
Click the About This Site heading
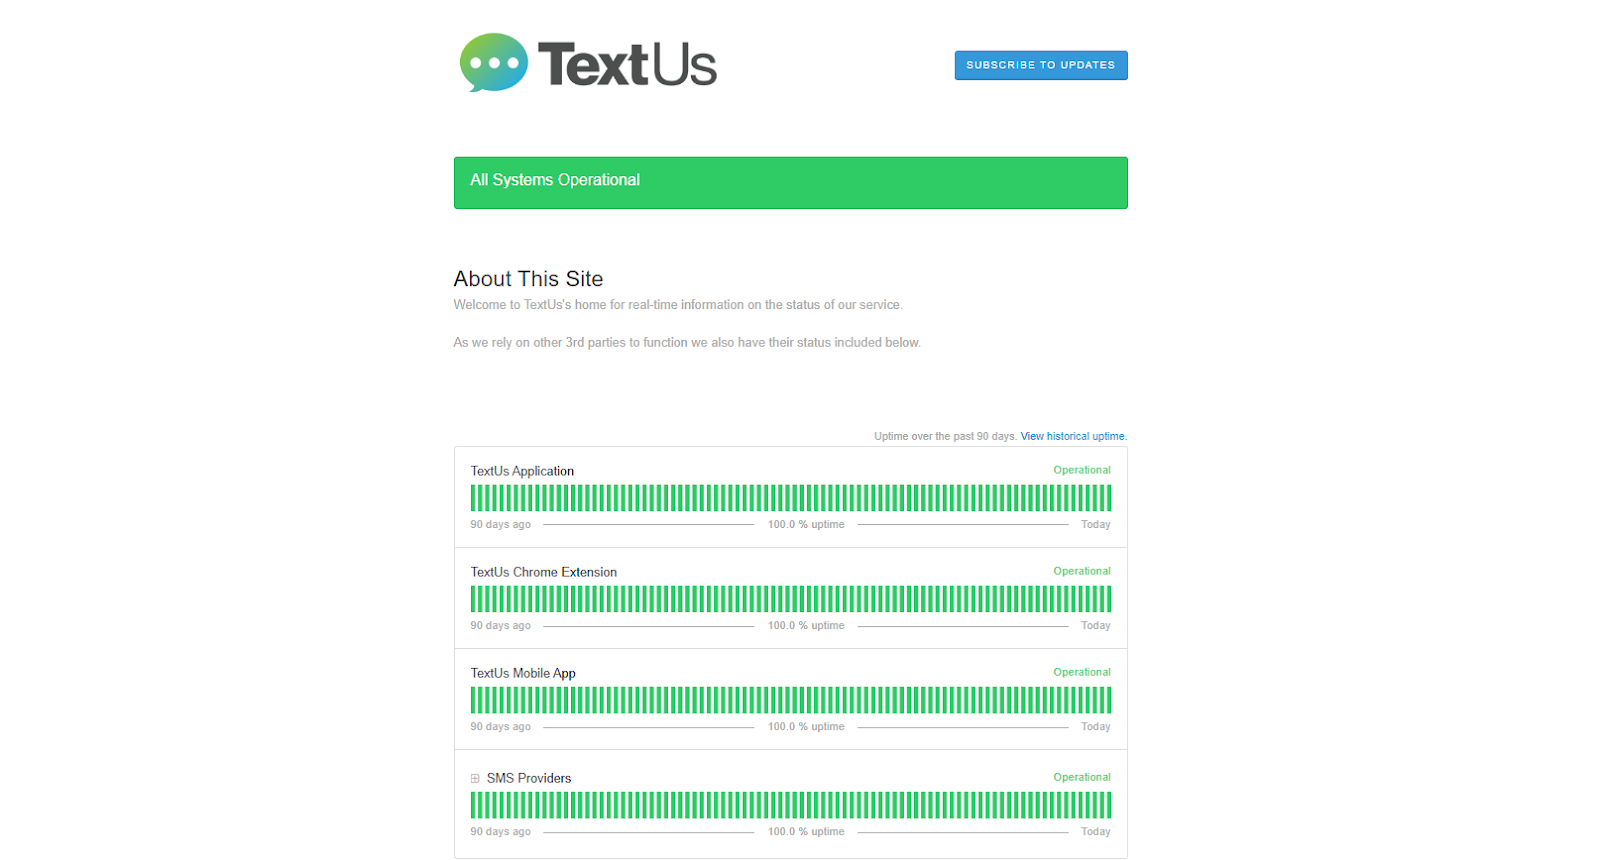click(528, 279)
